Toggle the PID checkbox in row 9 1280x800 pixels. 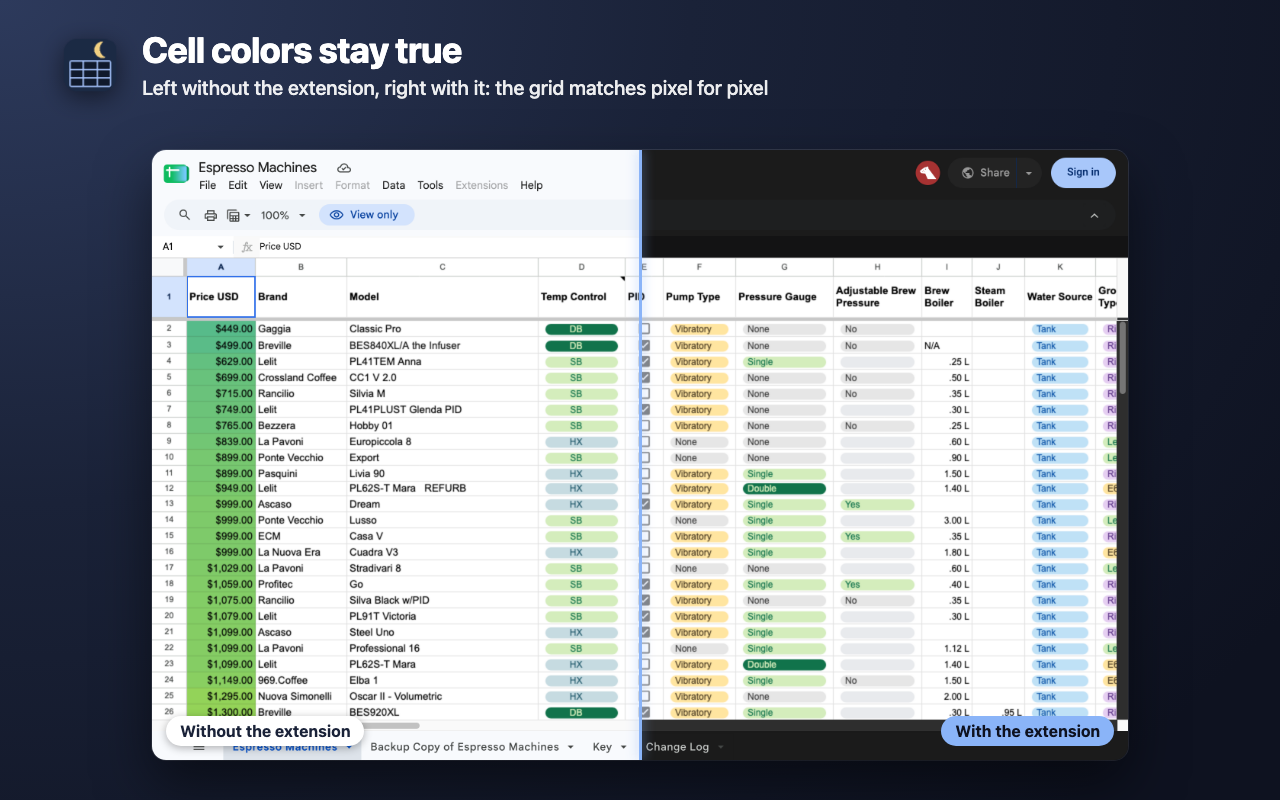[x=645, y=441]
